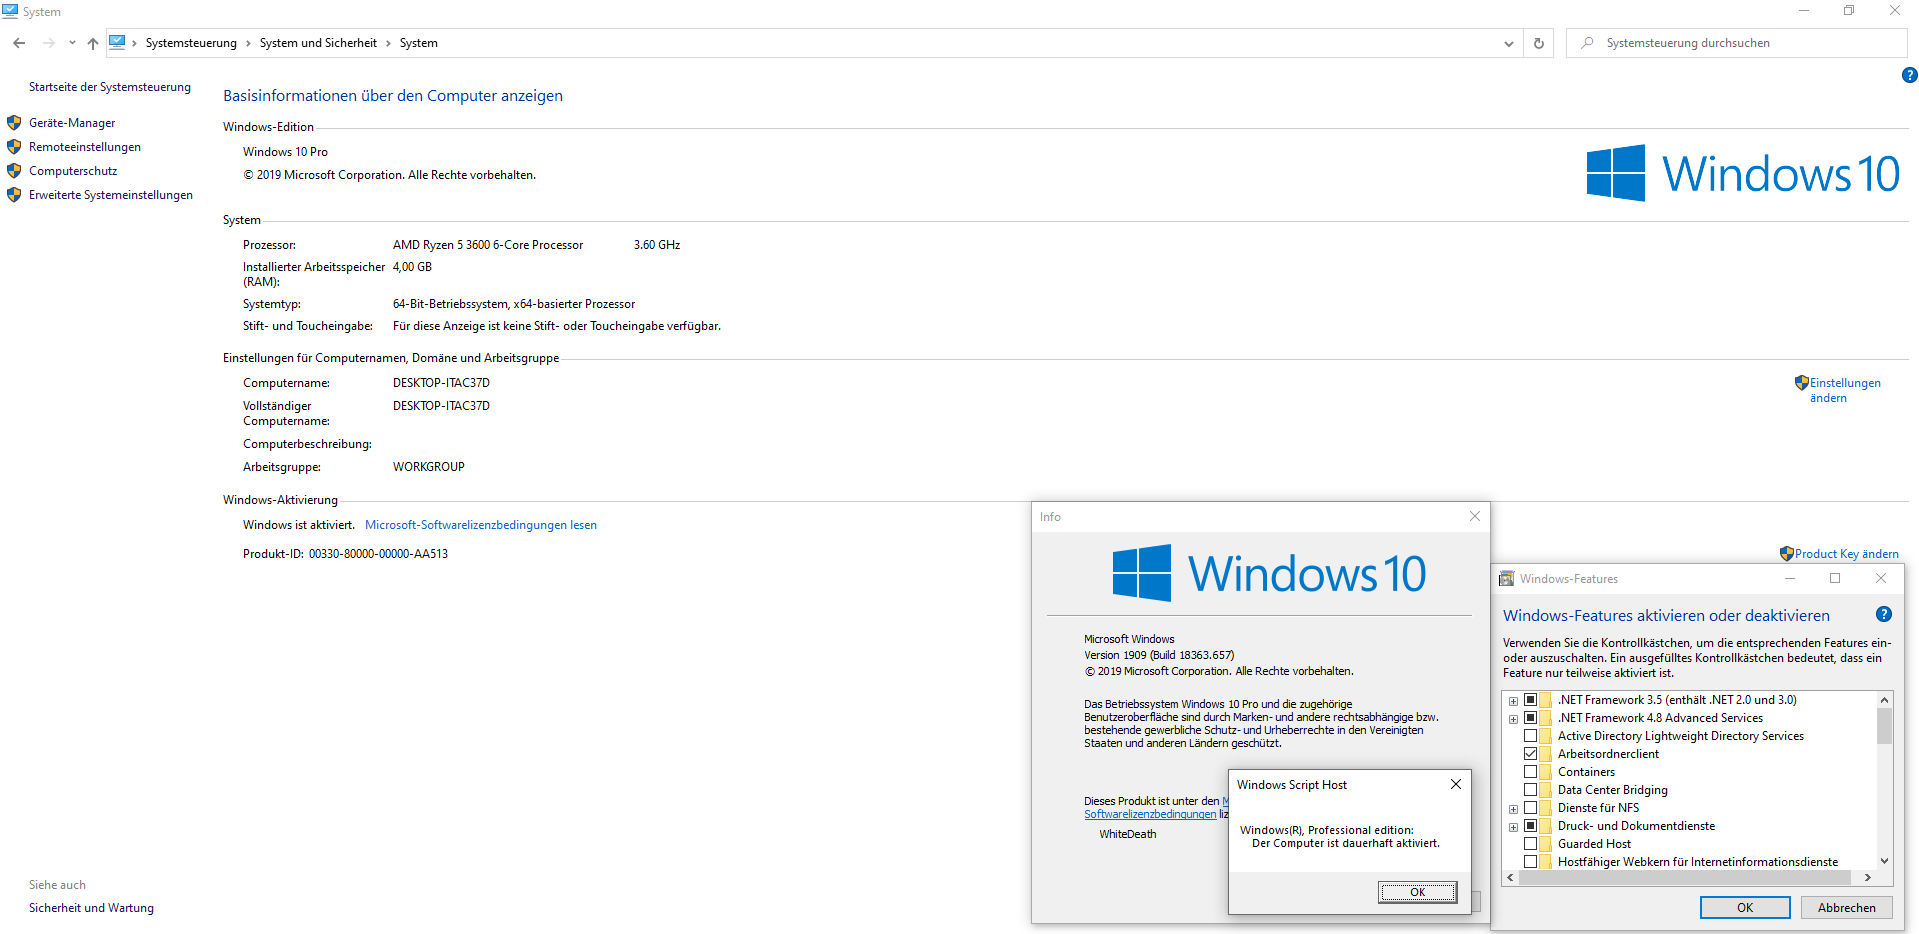Viewport: 1919px width, 934px height.
Task: Expand the .NET Framework 3.5 tree node
Action: pos(1513,701)
